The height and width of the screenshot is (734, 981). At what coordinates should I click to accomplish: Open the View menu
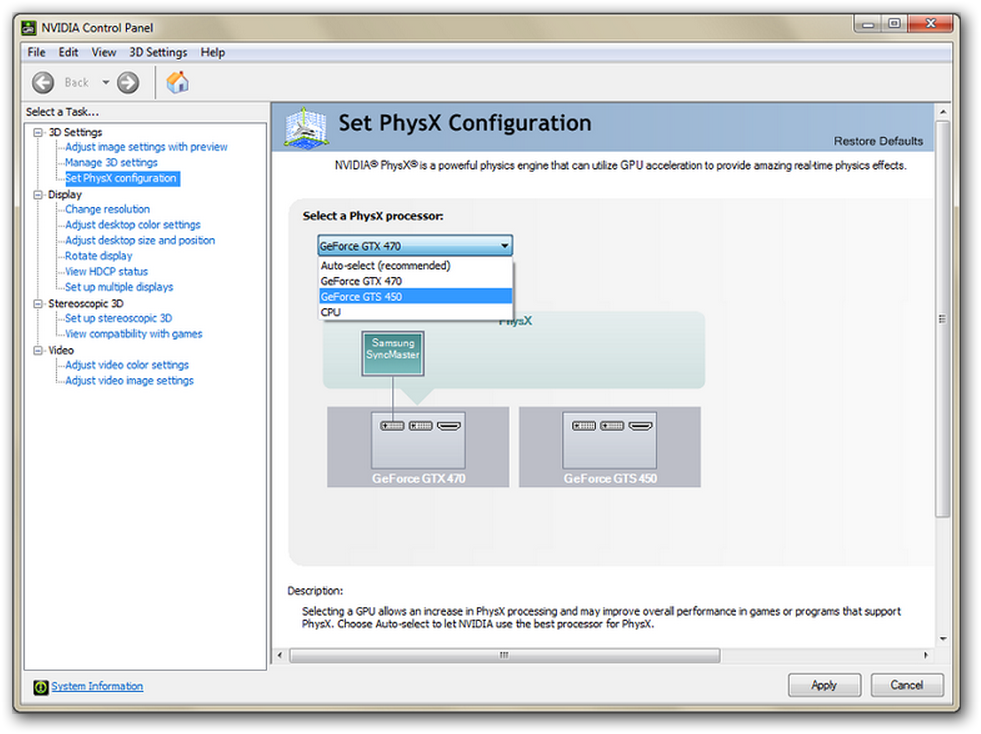103,53
